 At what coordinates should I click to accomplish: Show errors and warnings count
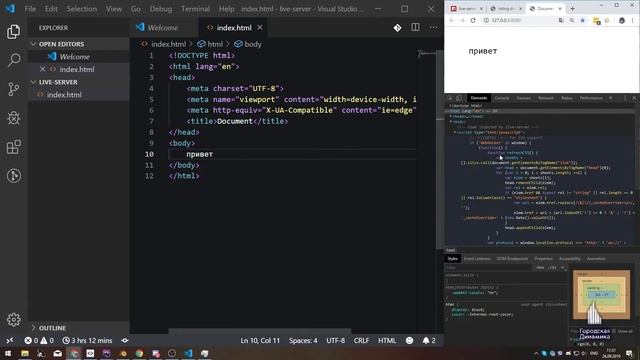[39, 340]
